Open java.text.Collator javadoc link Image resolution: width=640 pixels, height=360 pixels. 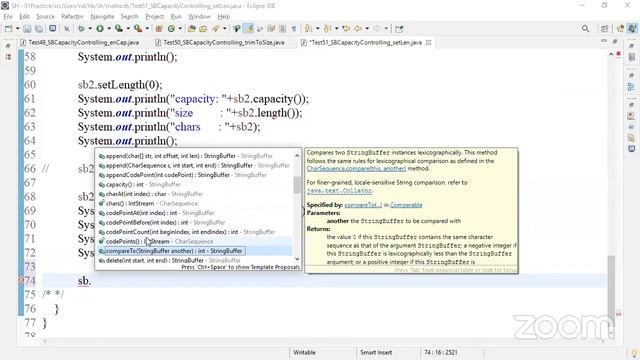click(x=339, y=191)
